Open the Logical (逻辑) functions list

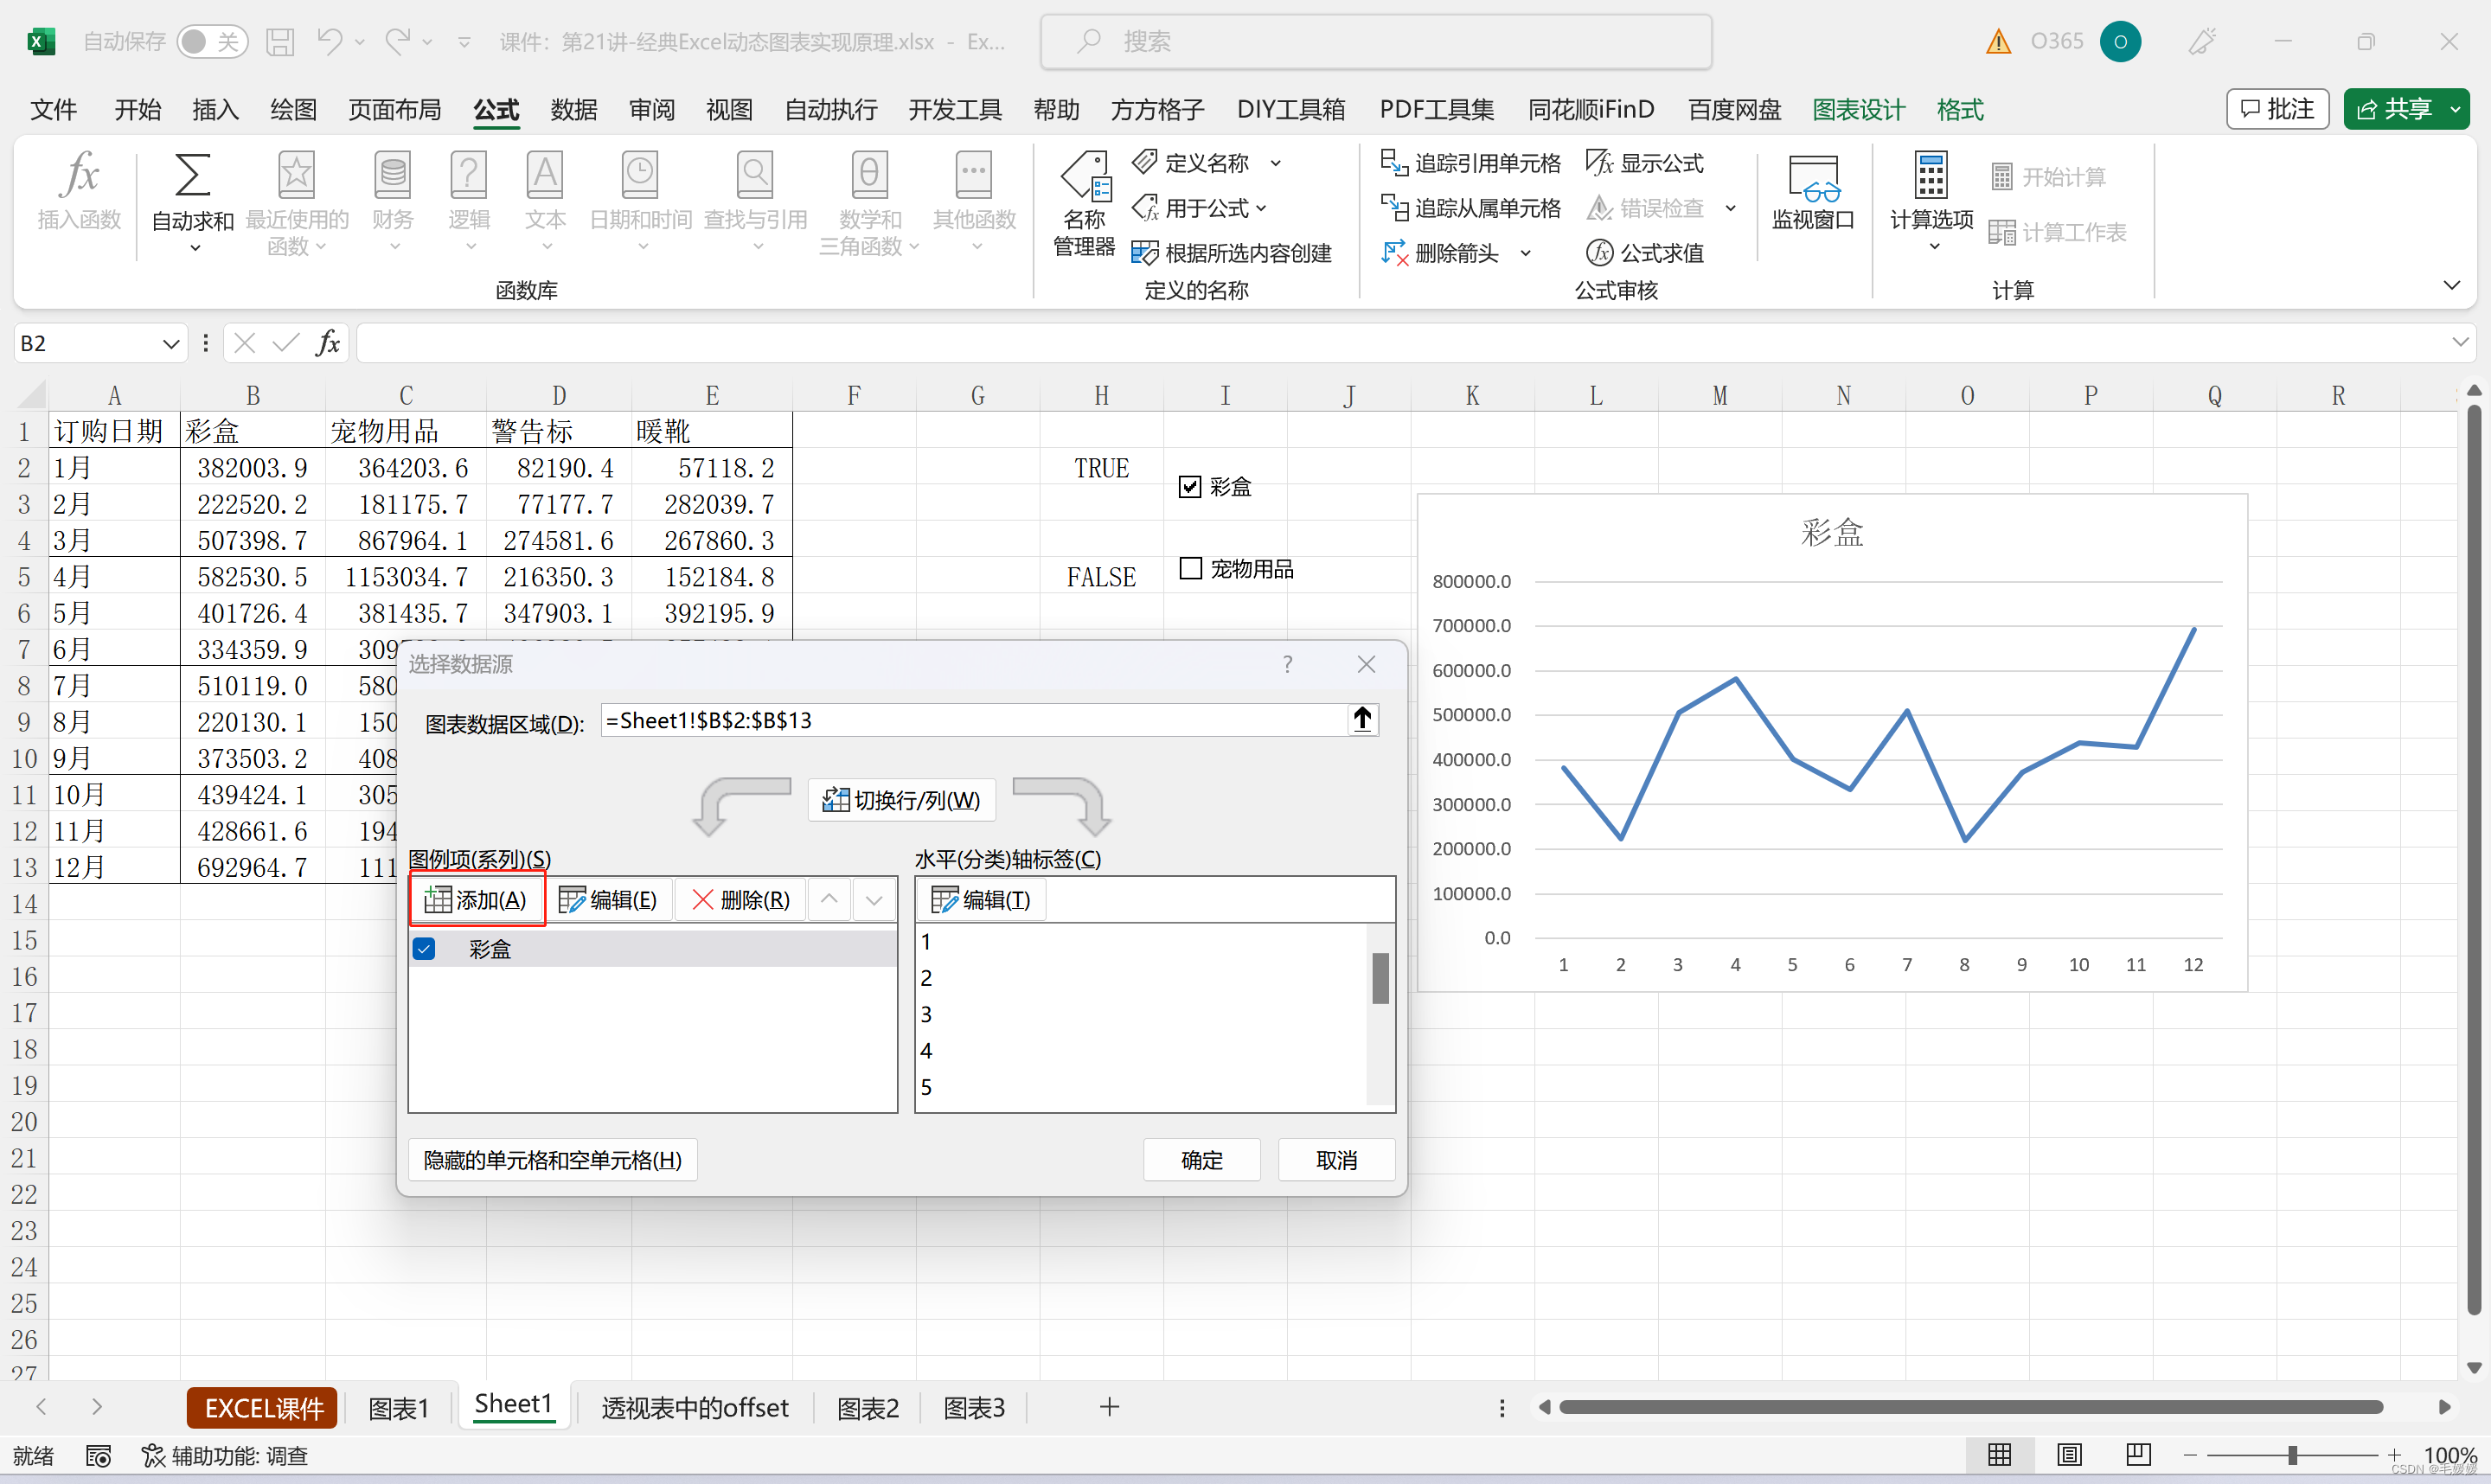[x=469, y=201]
